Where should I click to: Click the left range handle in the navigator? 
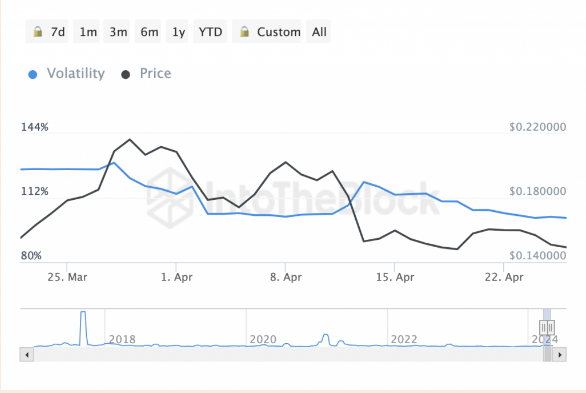[543, 328]
